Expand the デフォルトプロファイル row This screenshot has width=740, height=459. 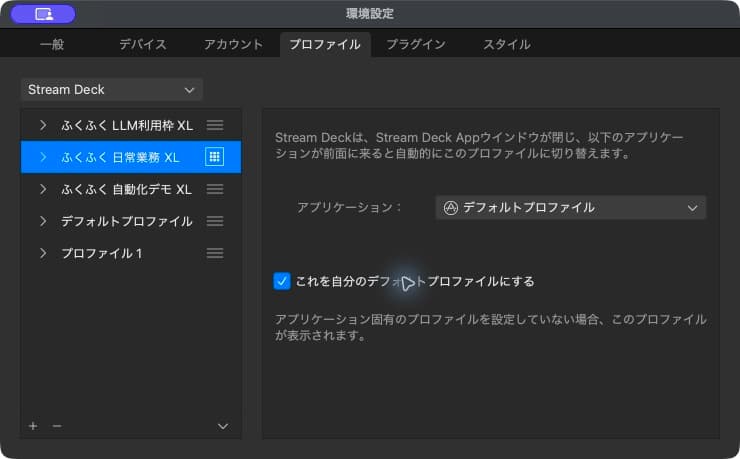(43, 221)
